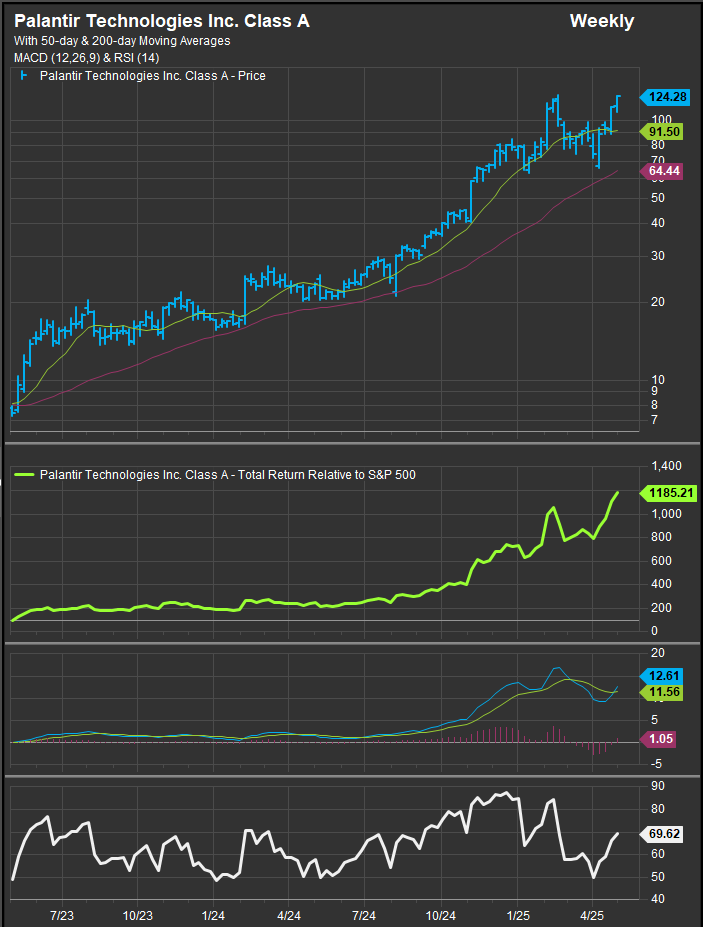
Task: Click the 69.62 RSI value tag
Action: coord(662,834)
